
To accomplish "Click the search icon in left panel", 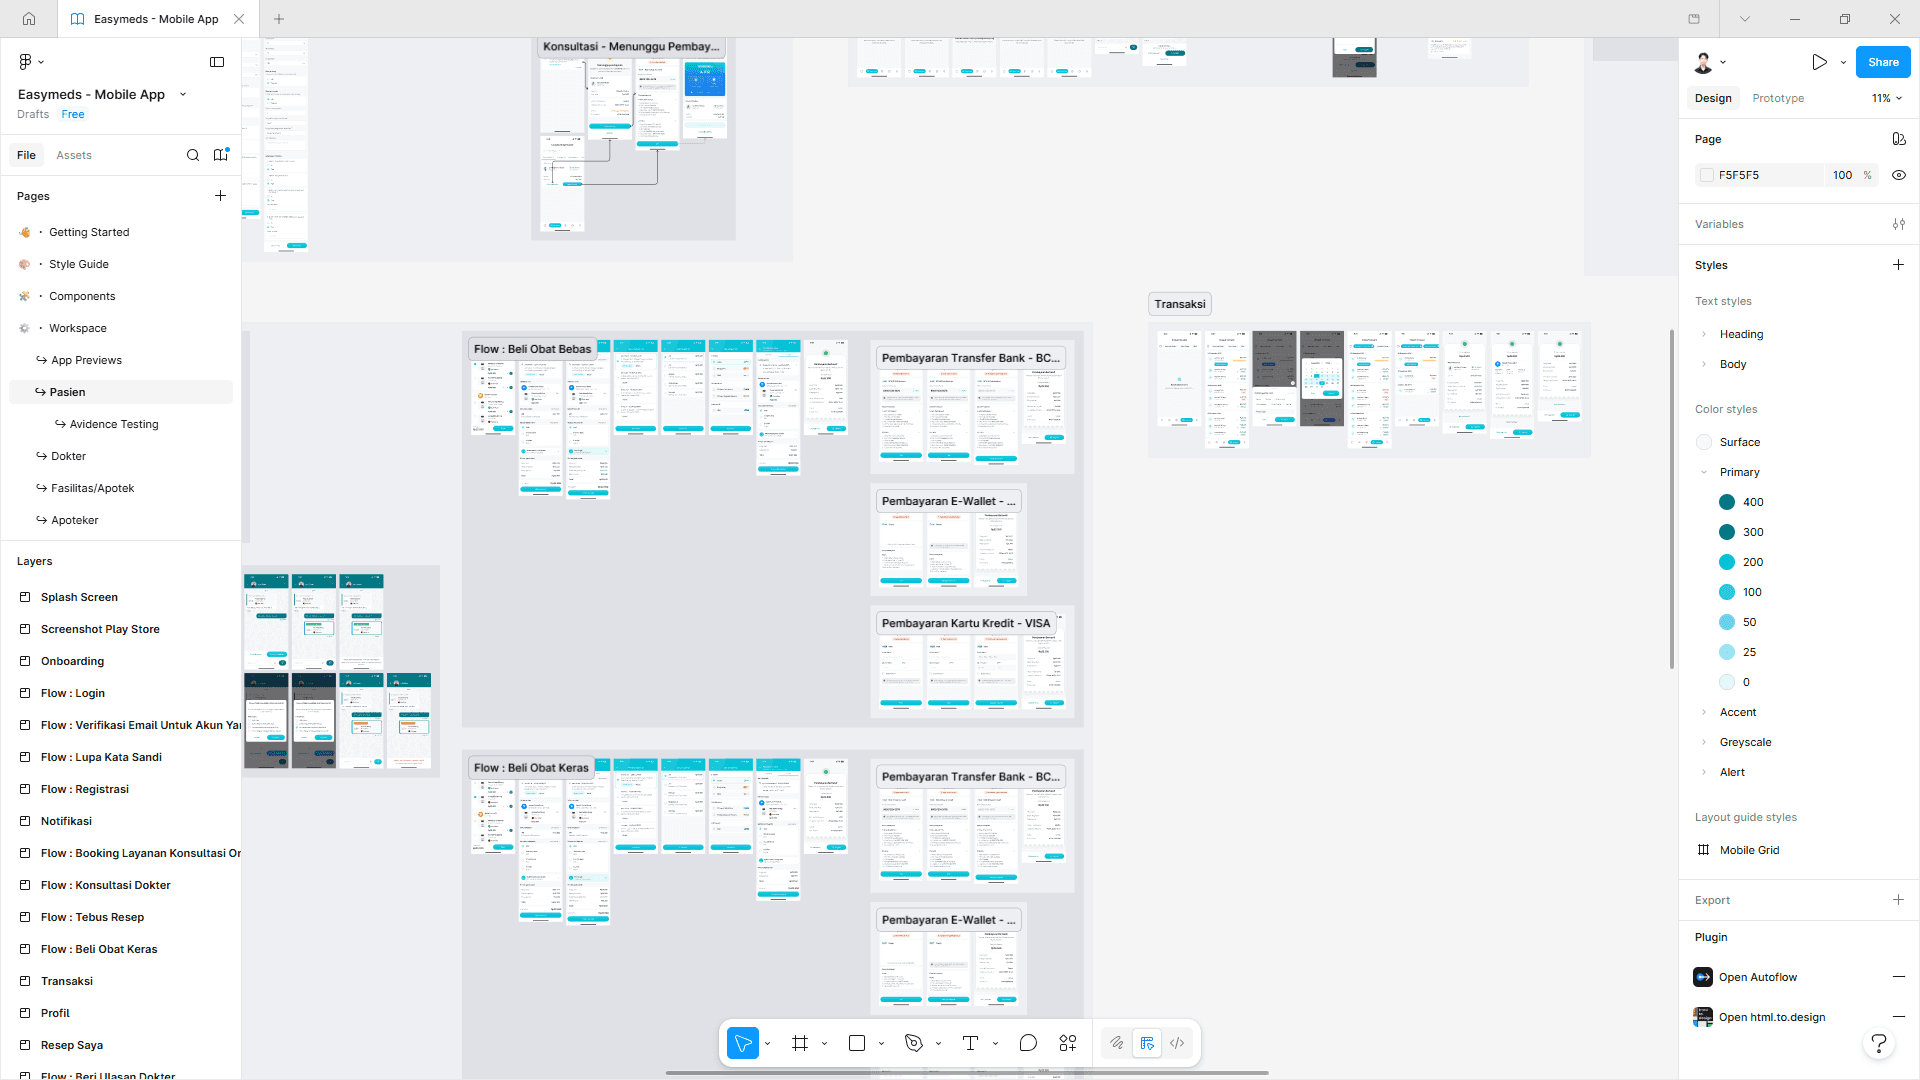I will pyautogui.click(x=193, y=155).
